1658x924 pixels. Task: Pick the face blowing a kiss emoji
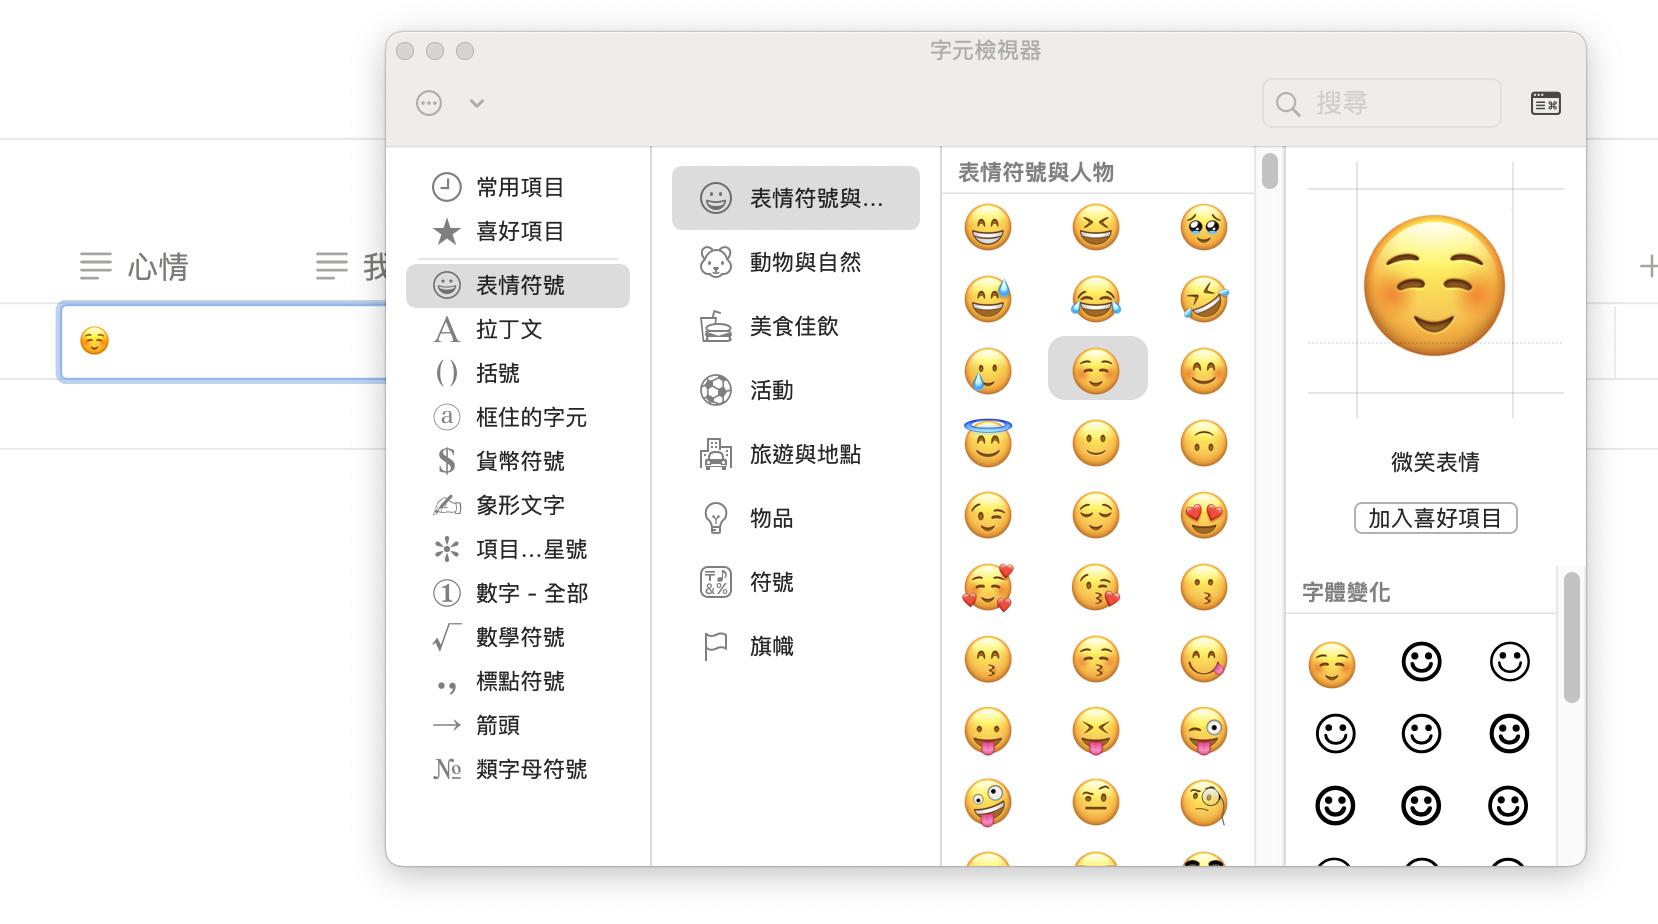pos(1096,588)
